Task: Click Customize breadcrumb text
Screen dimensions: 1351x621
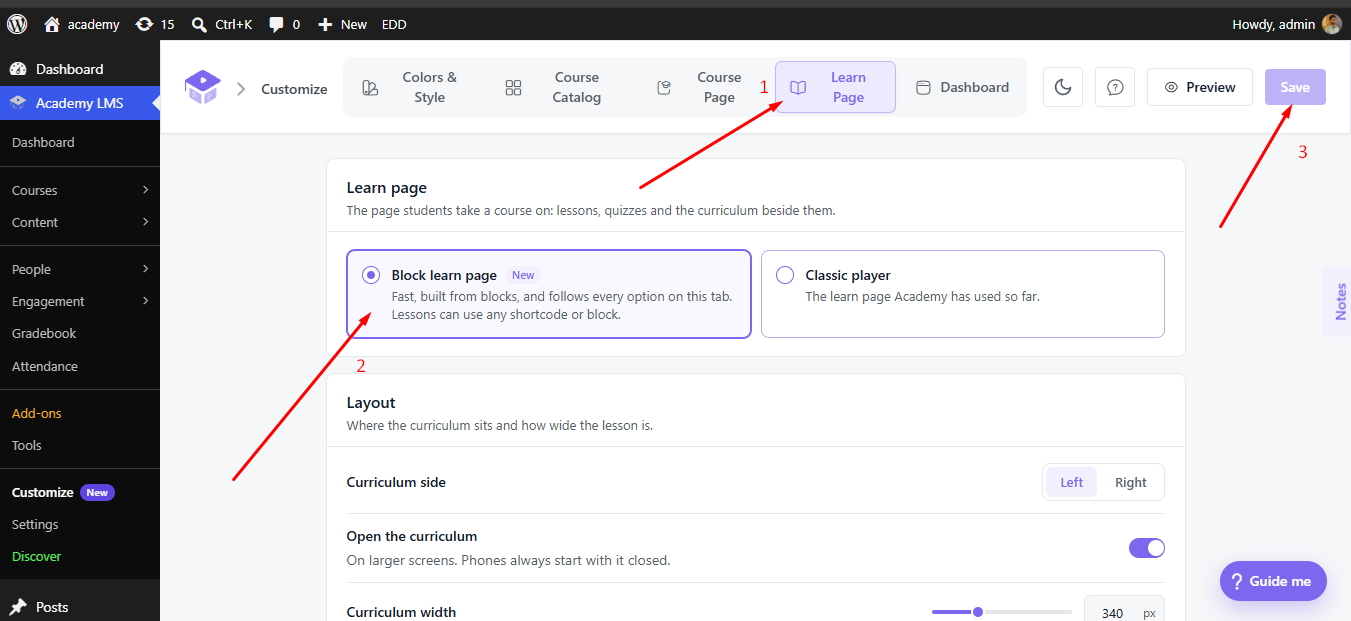Action: point(294,89)
